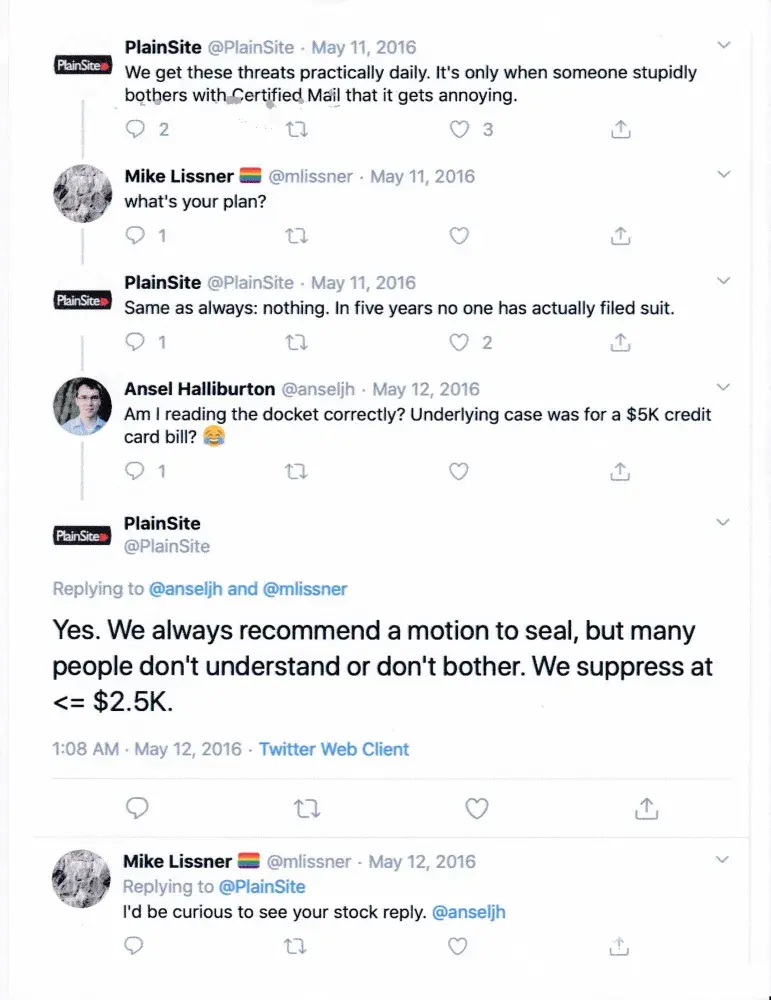Click the @anseljh mention in Mike's last reply
This screenshot has height=1000, width=771.
[470, 912]
